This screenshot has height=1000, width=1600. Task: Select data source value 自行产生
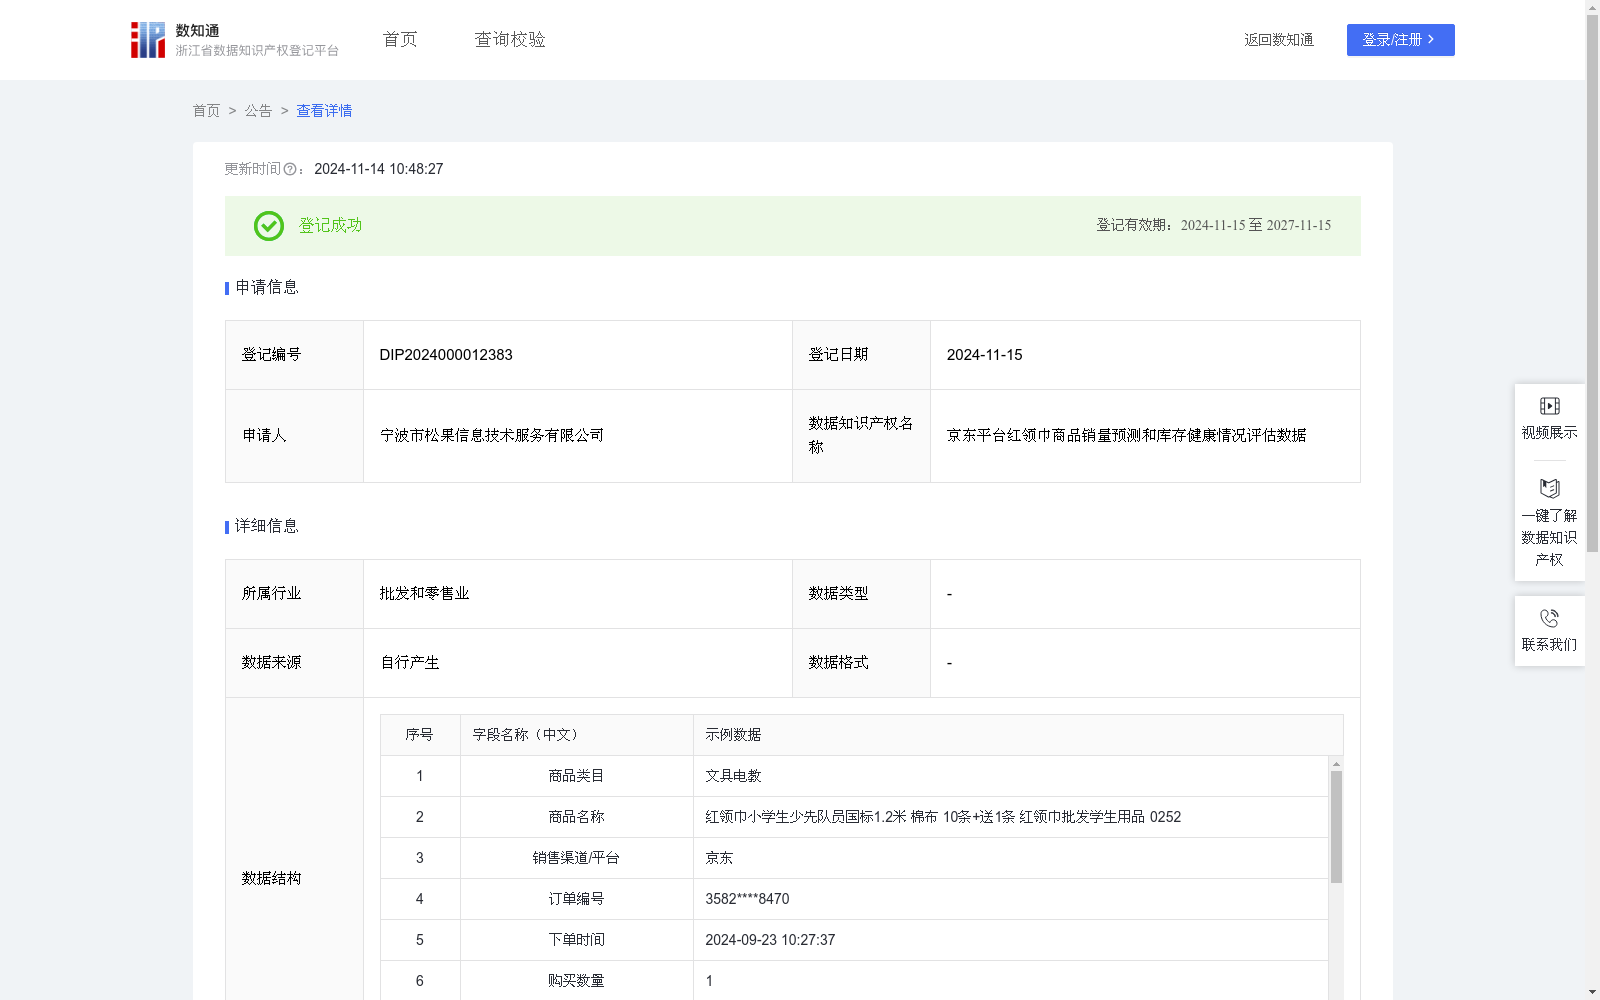410,663
